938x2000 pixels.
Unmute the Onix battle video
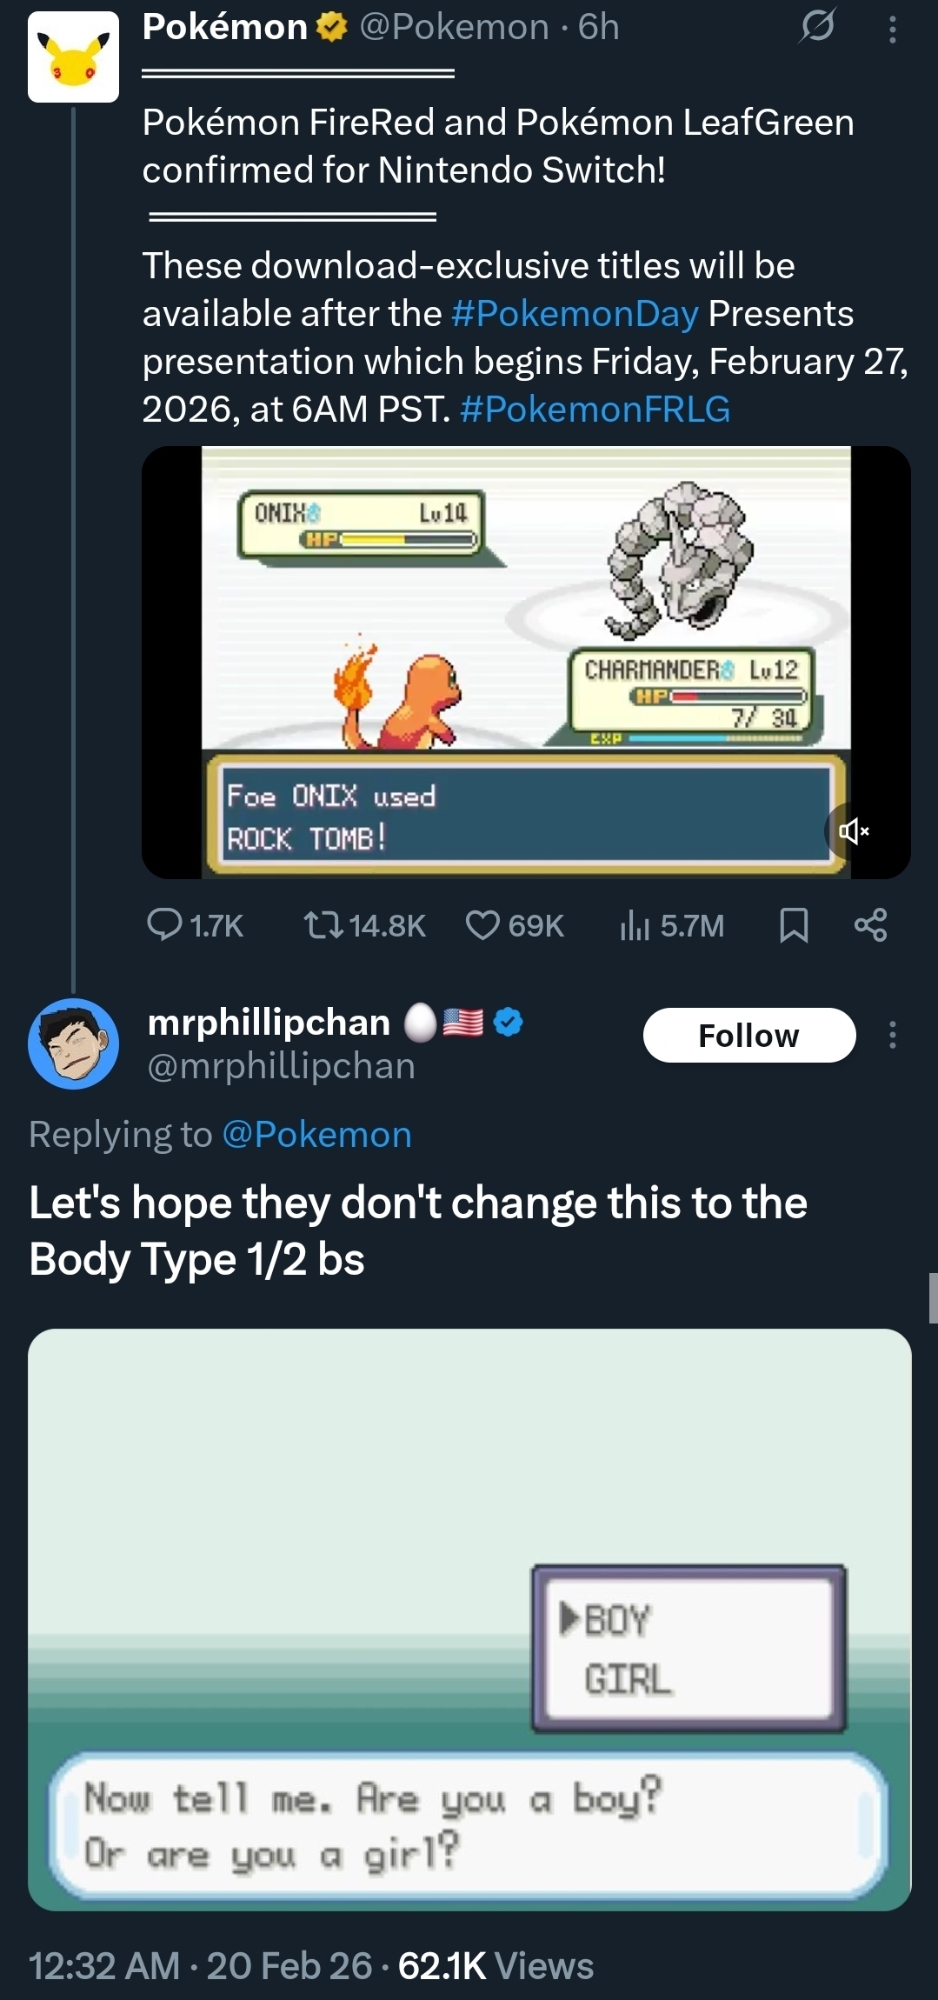click(x=853, y=831)
